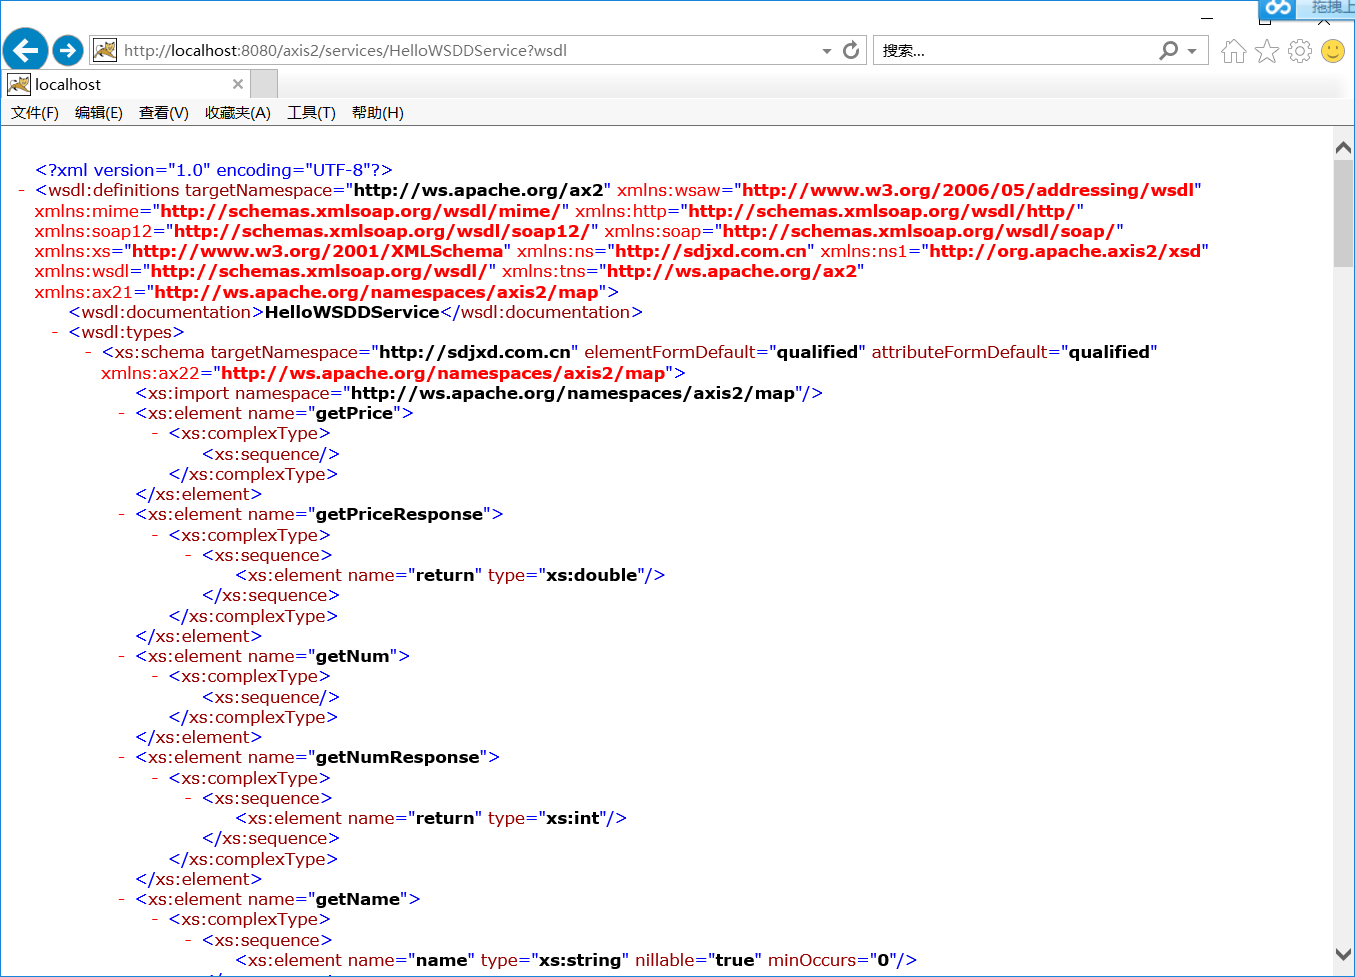This screenshot has height=977, width=1355.
Task: Click the search magnifier icon
Action: tap(1168, 50)
